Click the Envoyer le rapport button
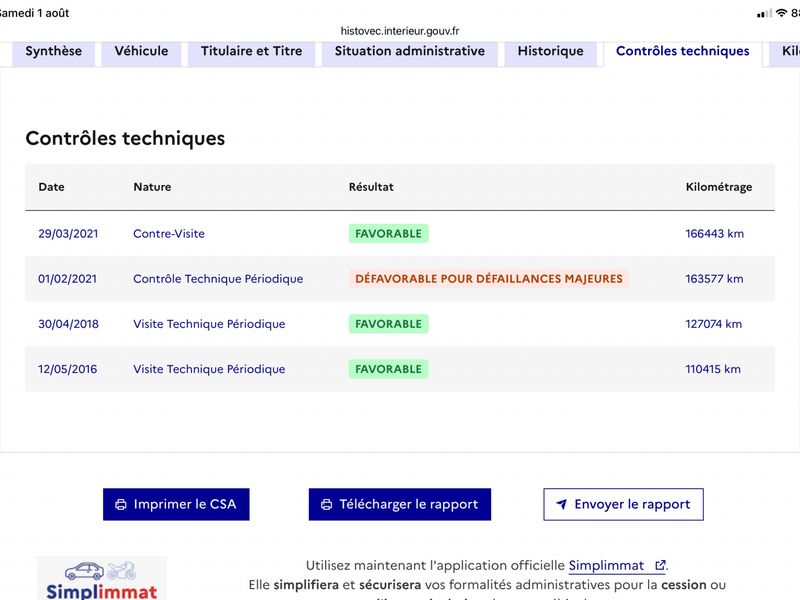800x600 pixels. coord(623,505)
